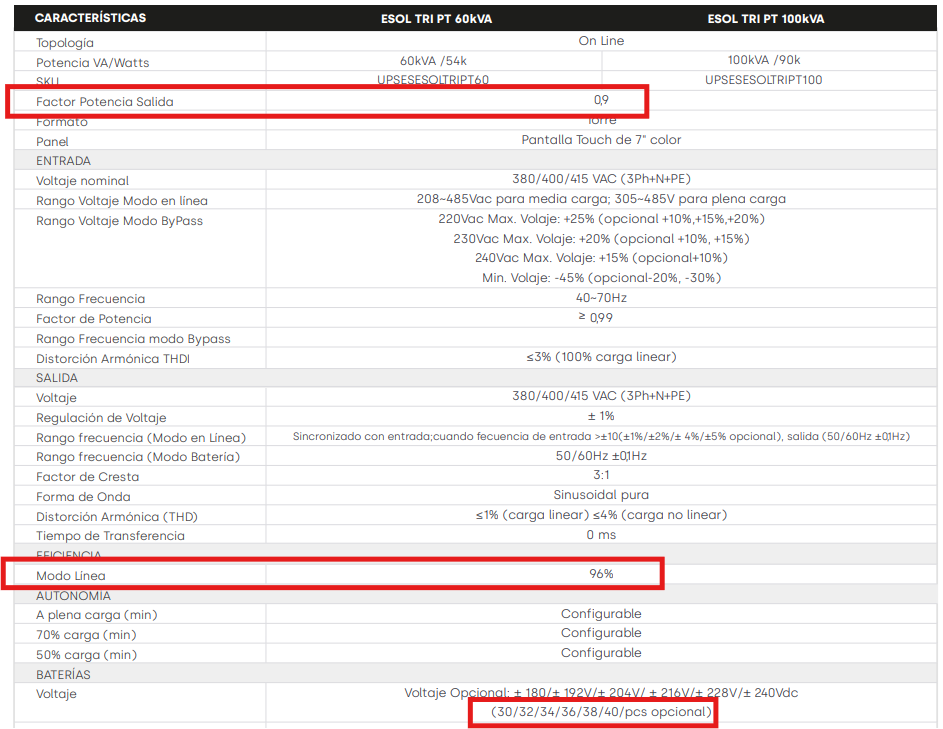This screenshot has height=729, width=943.
Task: Select the "Voltaje Opcional: ± 180/± 192V" line
Action: point(601,693)
